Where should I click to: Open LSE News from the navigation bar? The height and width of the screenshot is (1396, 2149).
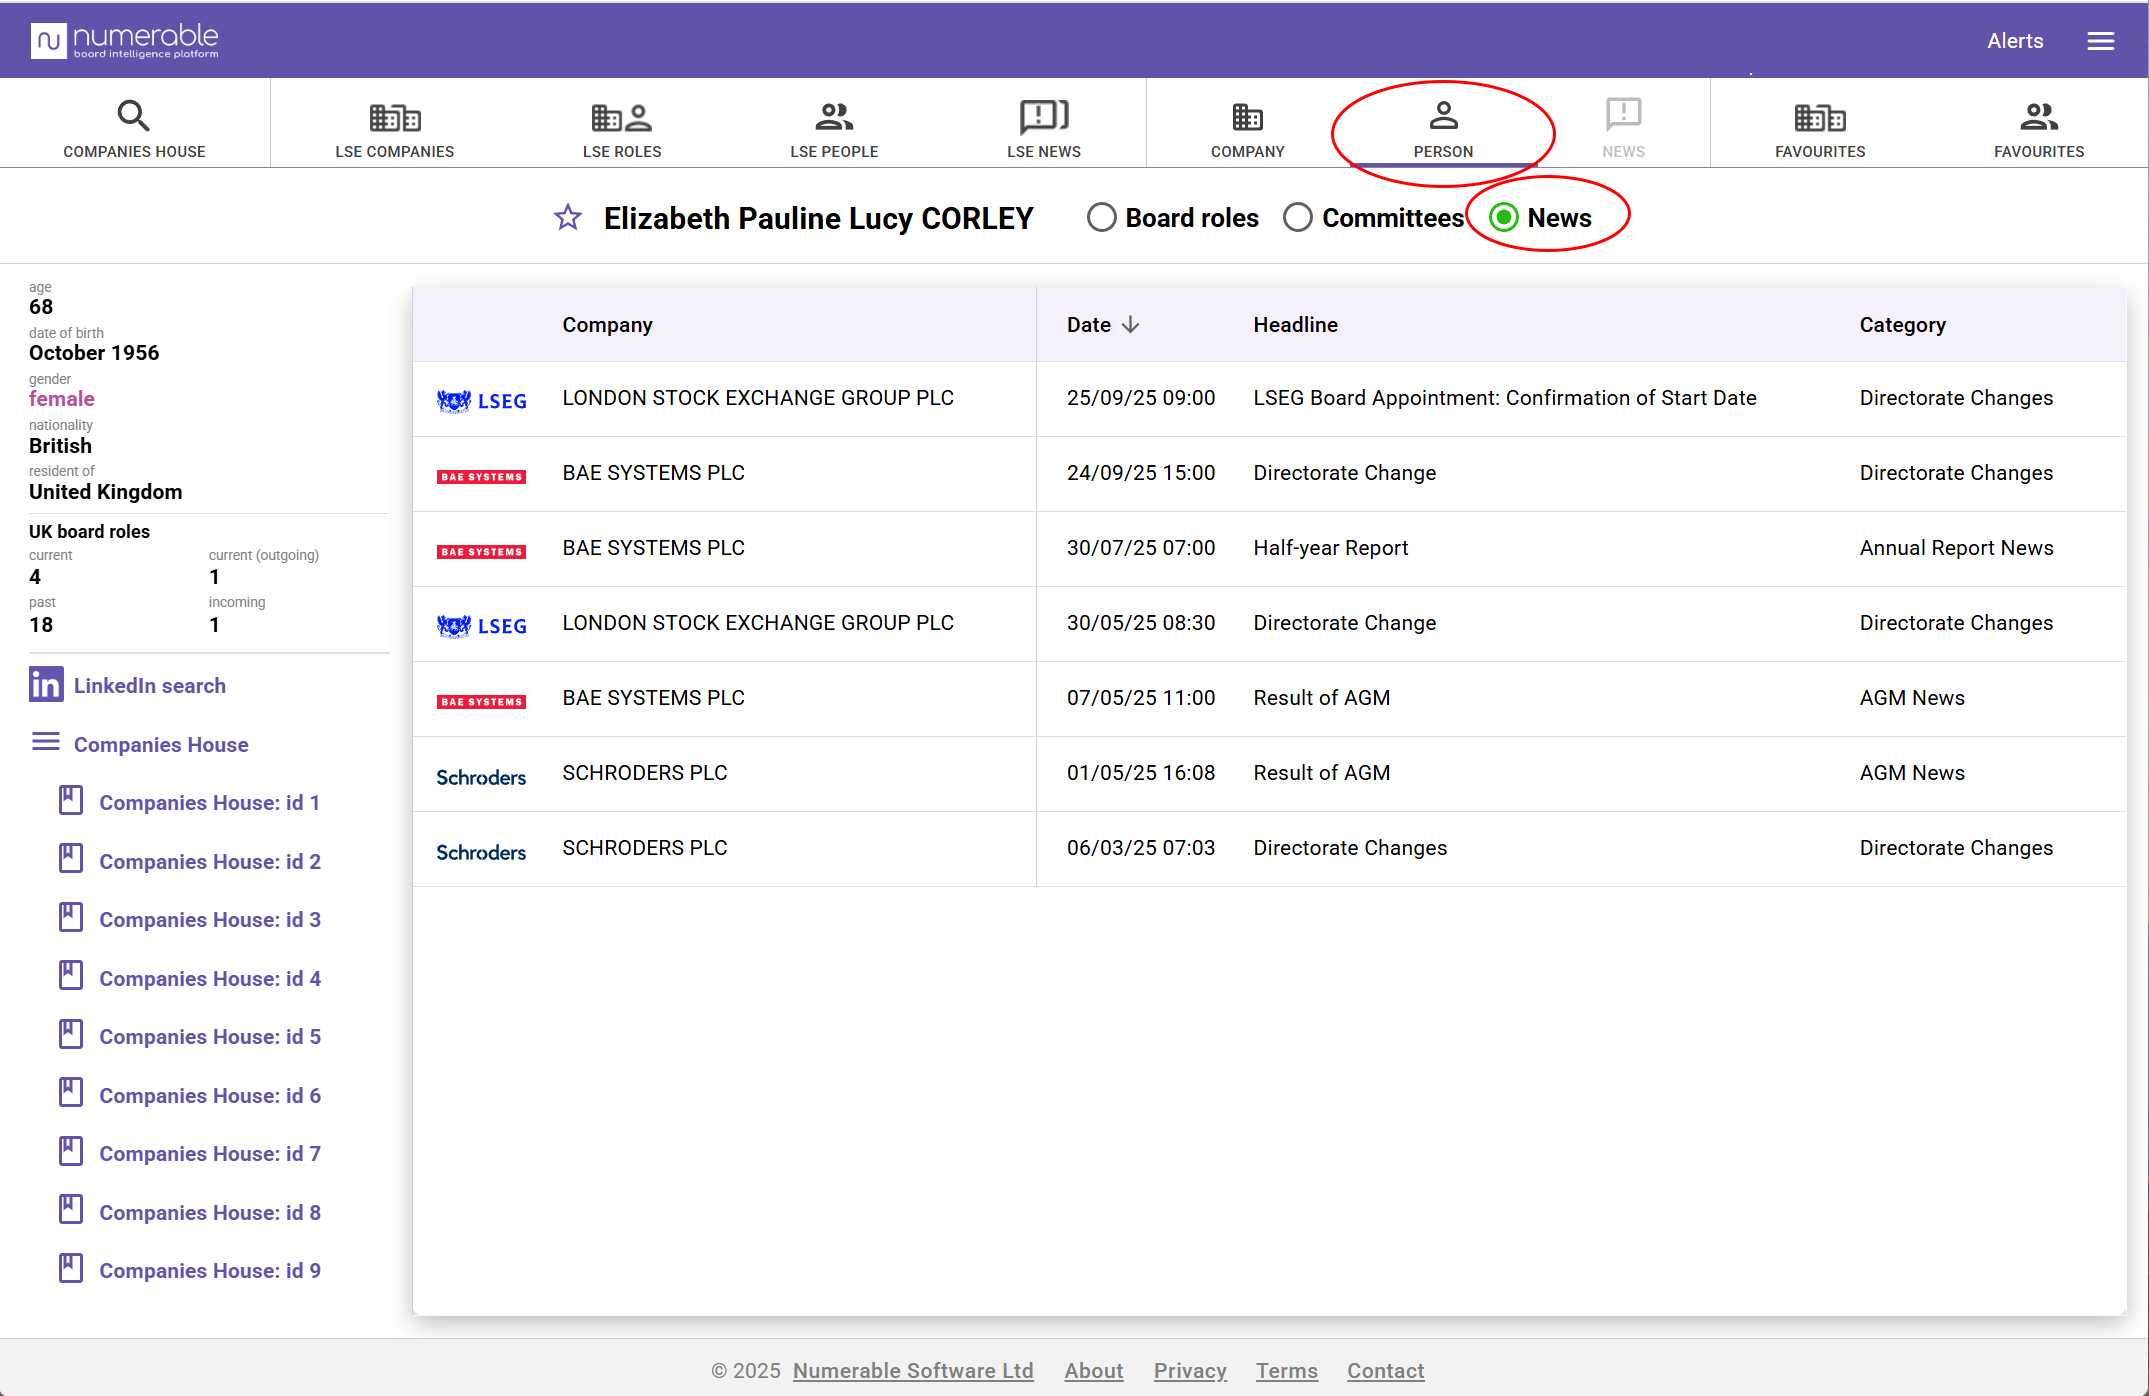(x=1043, y=128)
